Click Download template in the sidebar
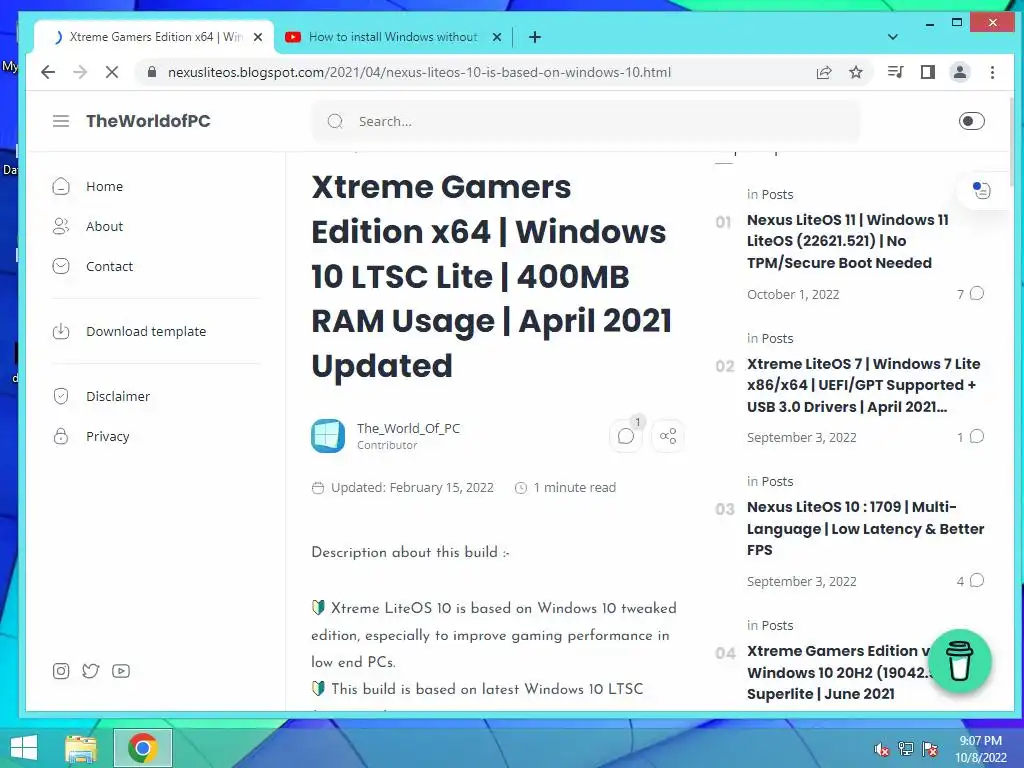 (146, 331)
